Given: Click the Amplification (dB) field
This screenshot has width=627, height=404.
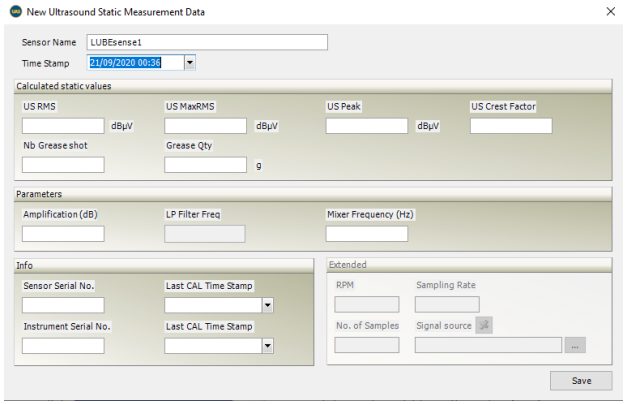Looking at the screenshot, I should (x=63, y=234).
